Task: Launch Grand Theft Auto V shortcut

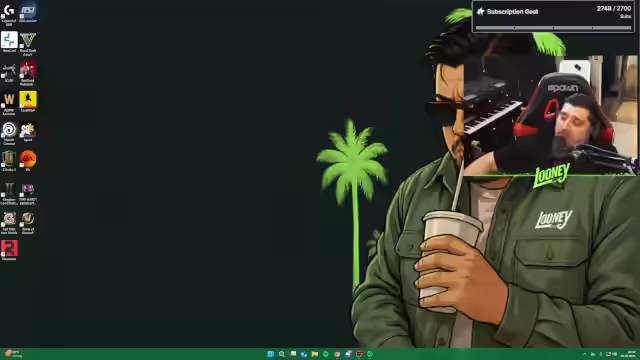Action: click(x=28, y=43)
